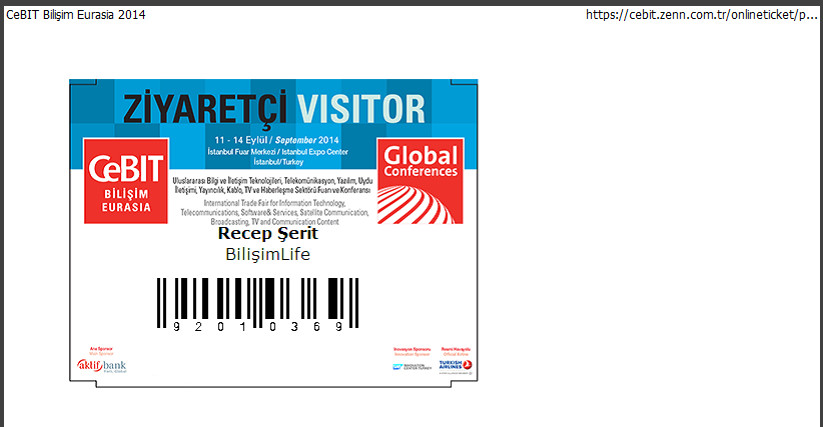Viewport: 823px width, 427px height.
Task: Click the ticket barcode
Action: click(258, 303)
